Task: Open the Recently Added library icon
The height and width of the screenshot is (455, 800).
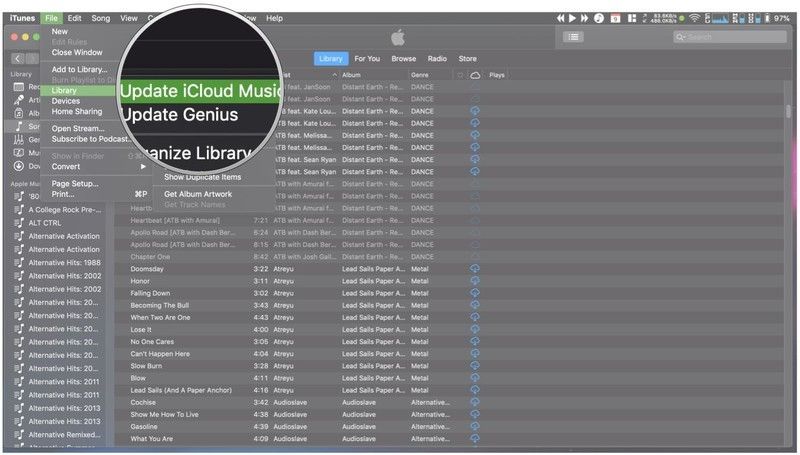Action: (18, 87)
